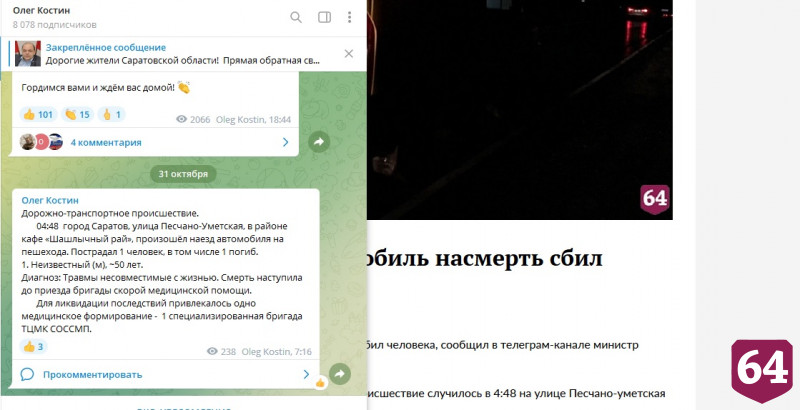This screenshot has width=800, height=410.
Task: Click the 8 078 подписчиков subscriber count
Action: [55, 24]
